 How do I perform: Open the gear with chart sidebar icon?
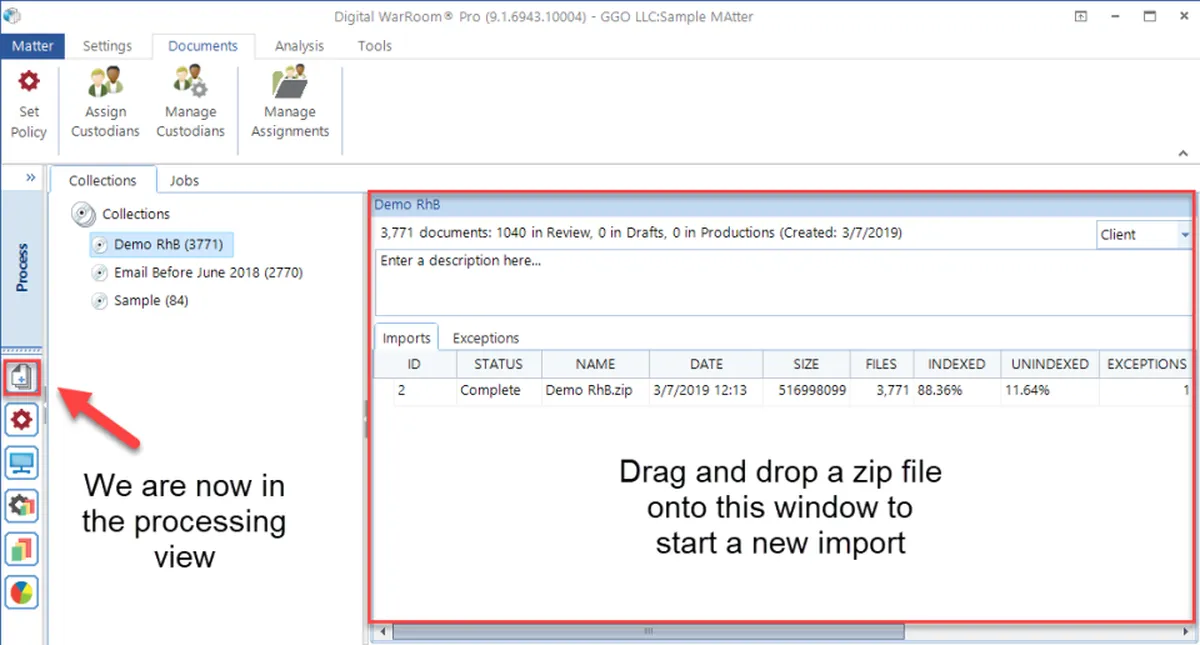click(22, 506)
